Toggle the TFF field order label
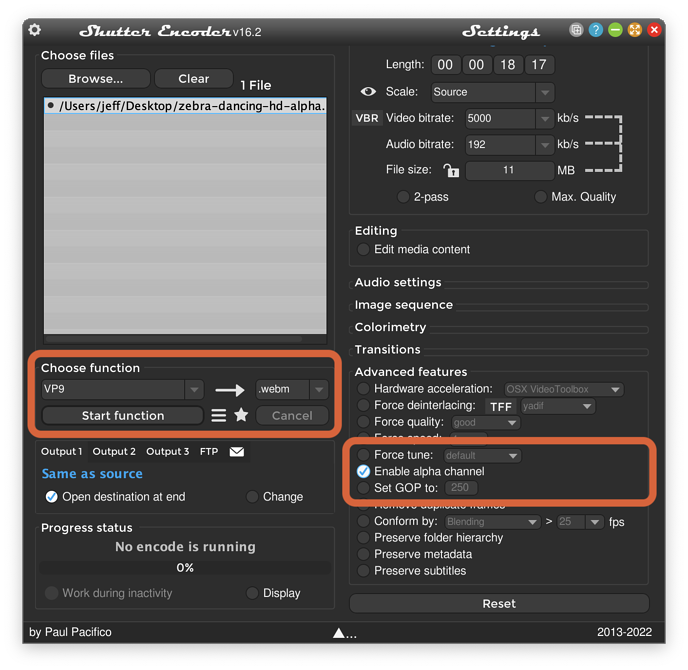 [x=501, y=406]
